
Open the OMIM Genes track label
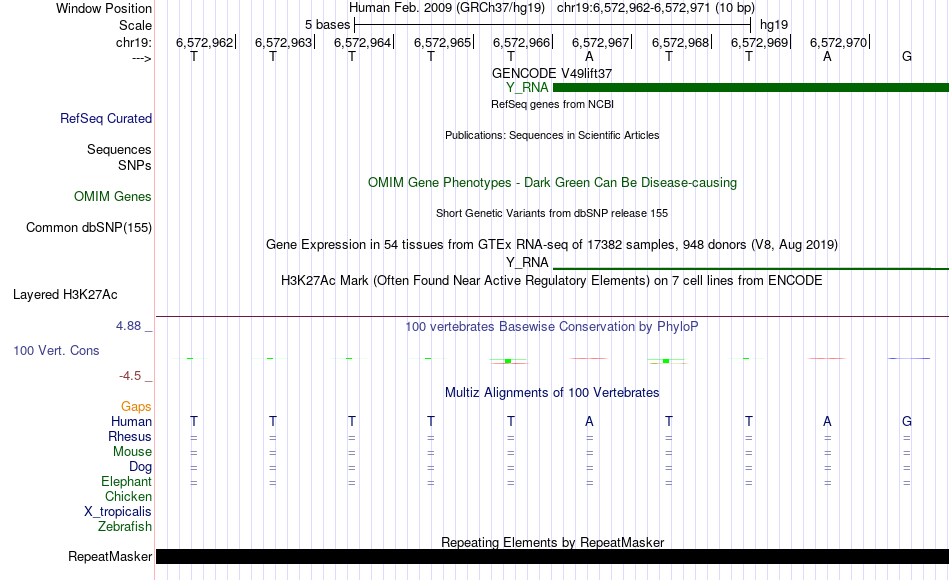pos(113,196)
